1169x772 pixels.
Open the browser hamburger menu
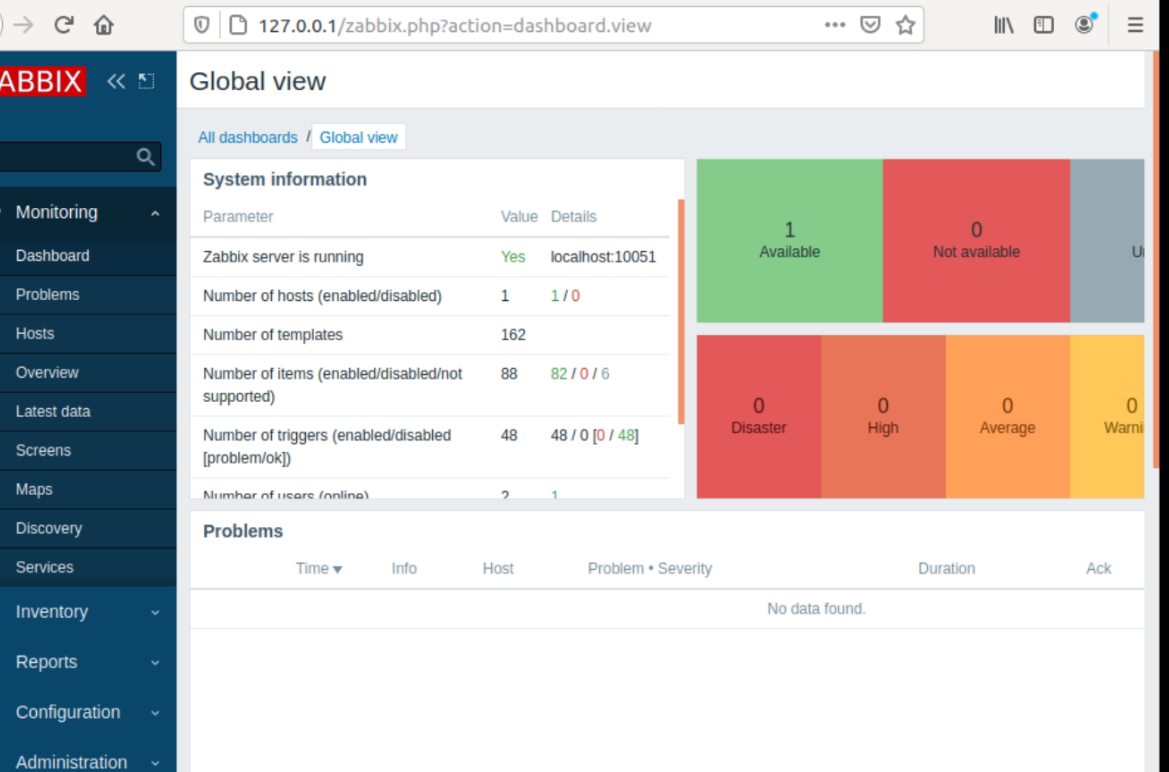(x=1135, y=24)
